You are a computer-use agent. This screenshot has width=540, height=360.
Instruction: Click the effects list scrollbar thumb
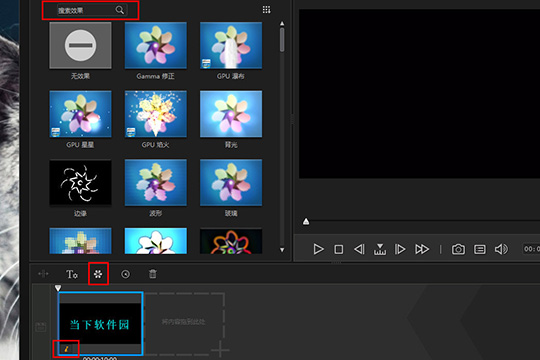tap(282, 40)
